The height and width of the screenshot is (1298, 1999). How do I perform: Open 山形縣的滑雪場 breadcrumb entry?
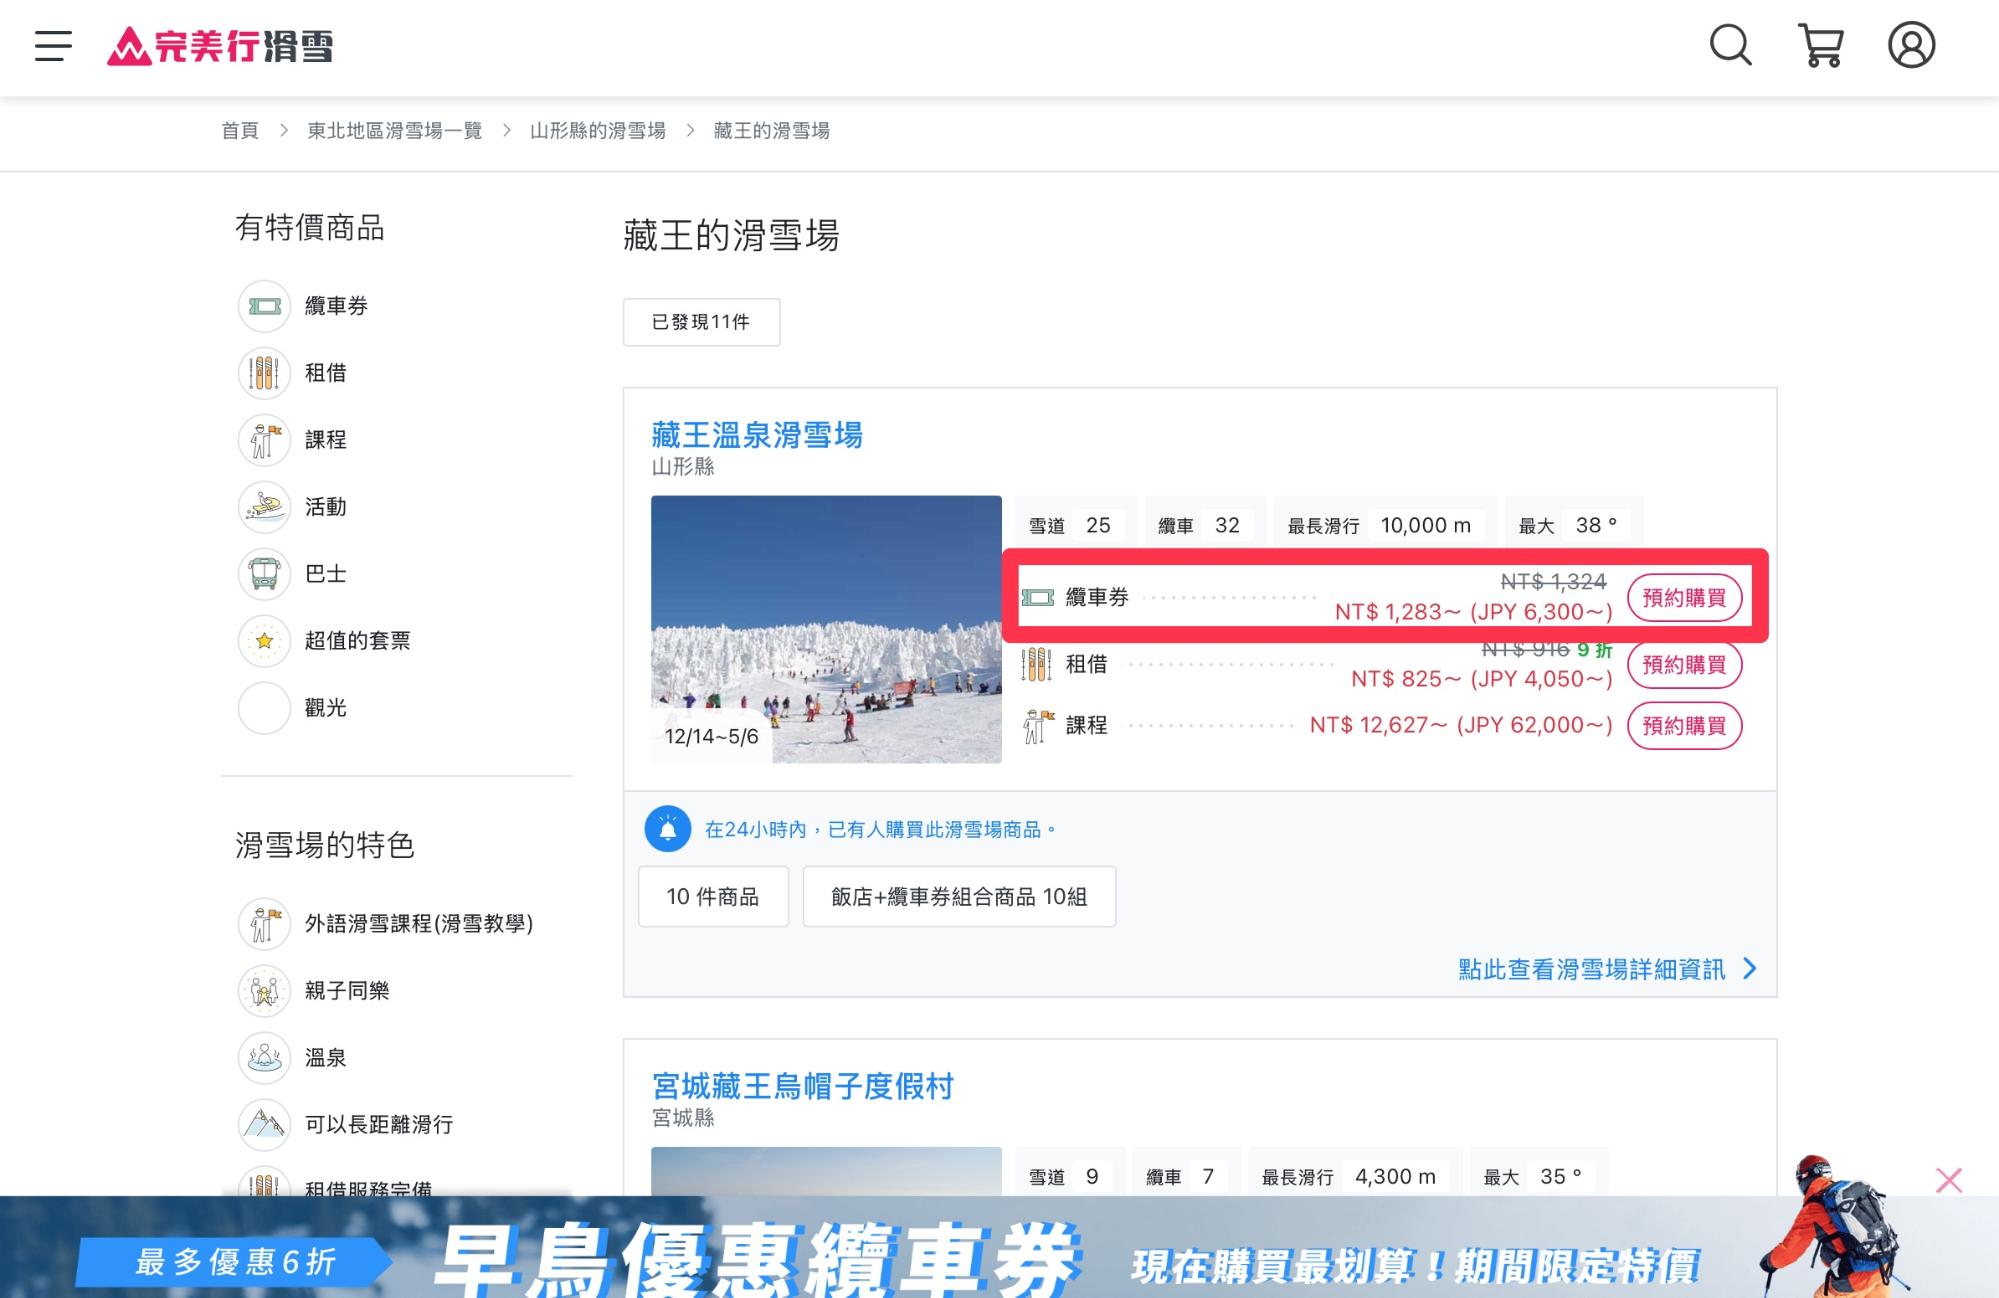596,130
